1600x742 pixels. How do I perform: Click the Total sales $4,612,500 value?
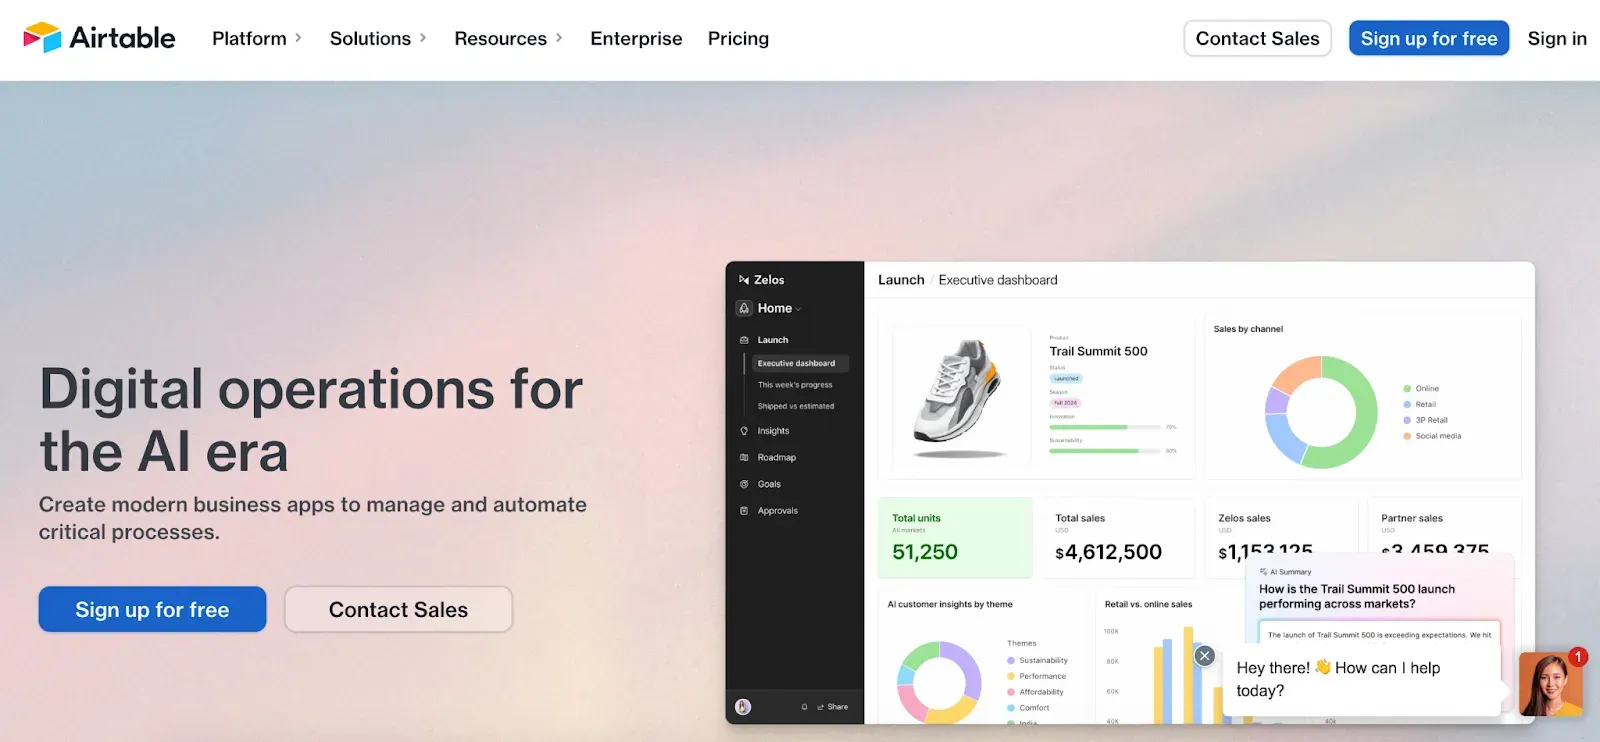(1108, 552)
